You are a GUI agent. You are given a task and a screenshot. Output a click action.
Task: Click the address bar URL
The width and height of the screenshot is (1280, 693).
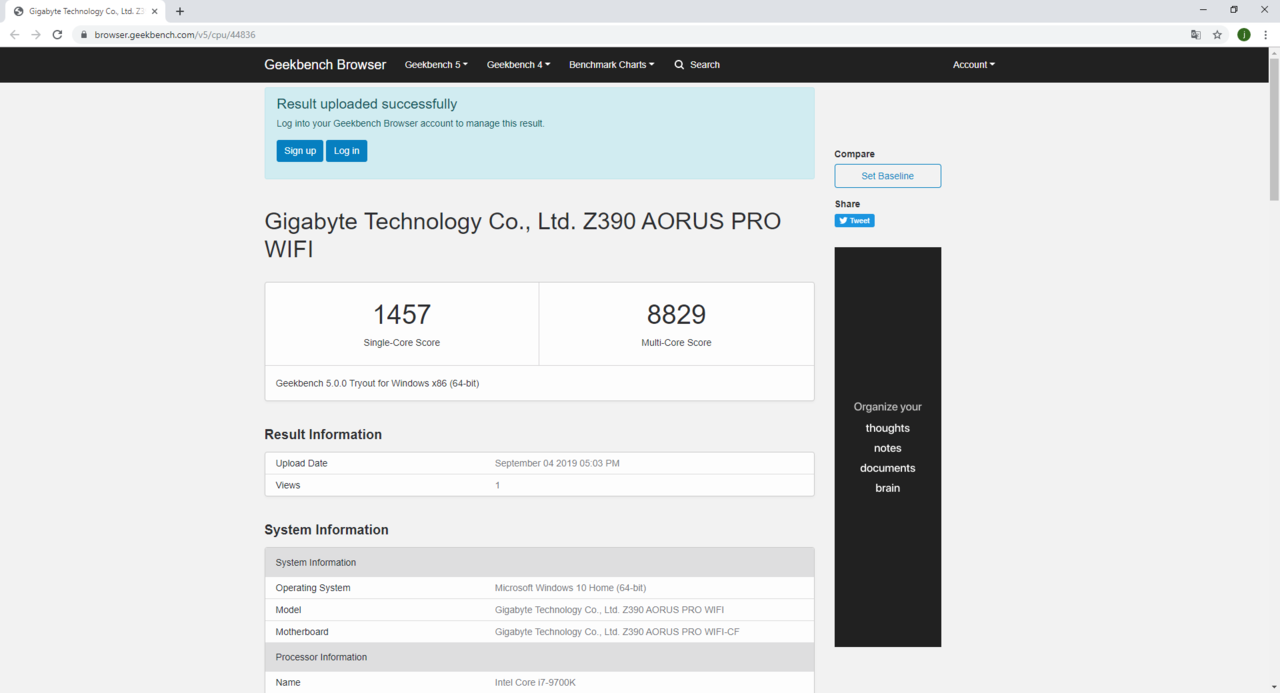tap(175, 35)
